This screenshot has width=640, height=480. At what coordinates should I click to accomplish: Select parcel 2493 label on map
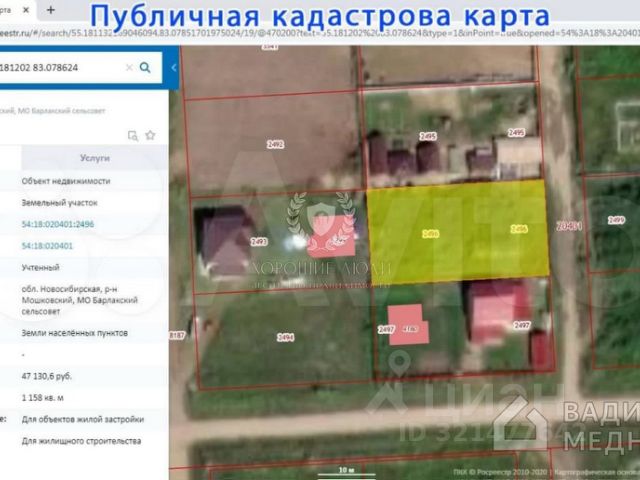(259, 242)
